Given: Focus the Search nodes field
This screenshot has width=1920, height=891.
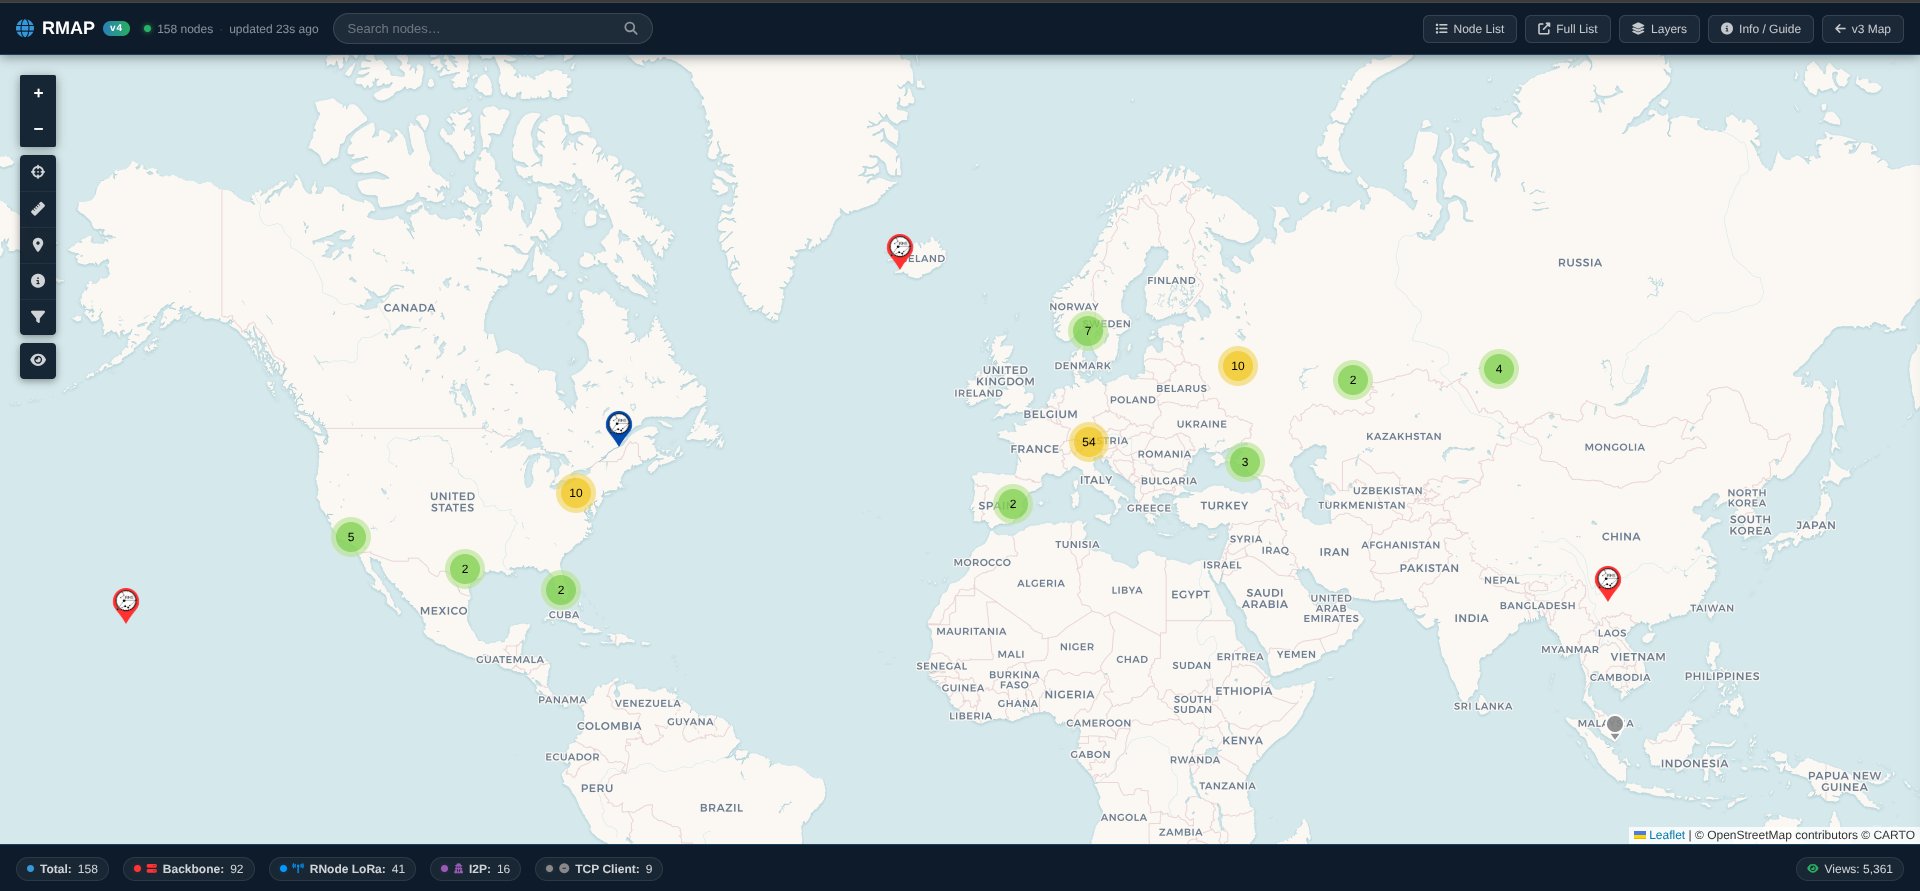Looking at the screenshot, I should (493, 28).
